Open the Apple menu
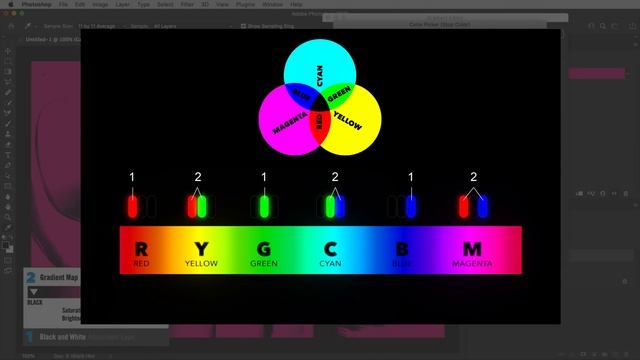This screenshot has height=360, width=640. click(11, 4)
